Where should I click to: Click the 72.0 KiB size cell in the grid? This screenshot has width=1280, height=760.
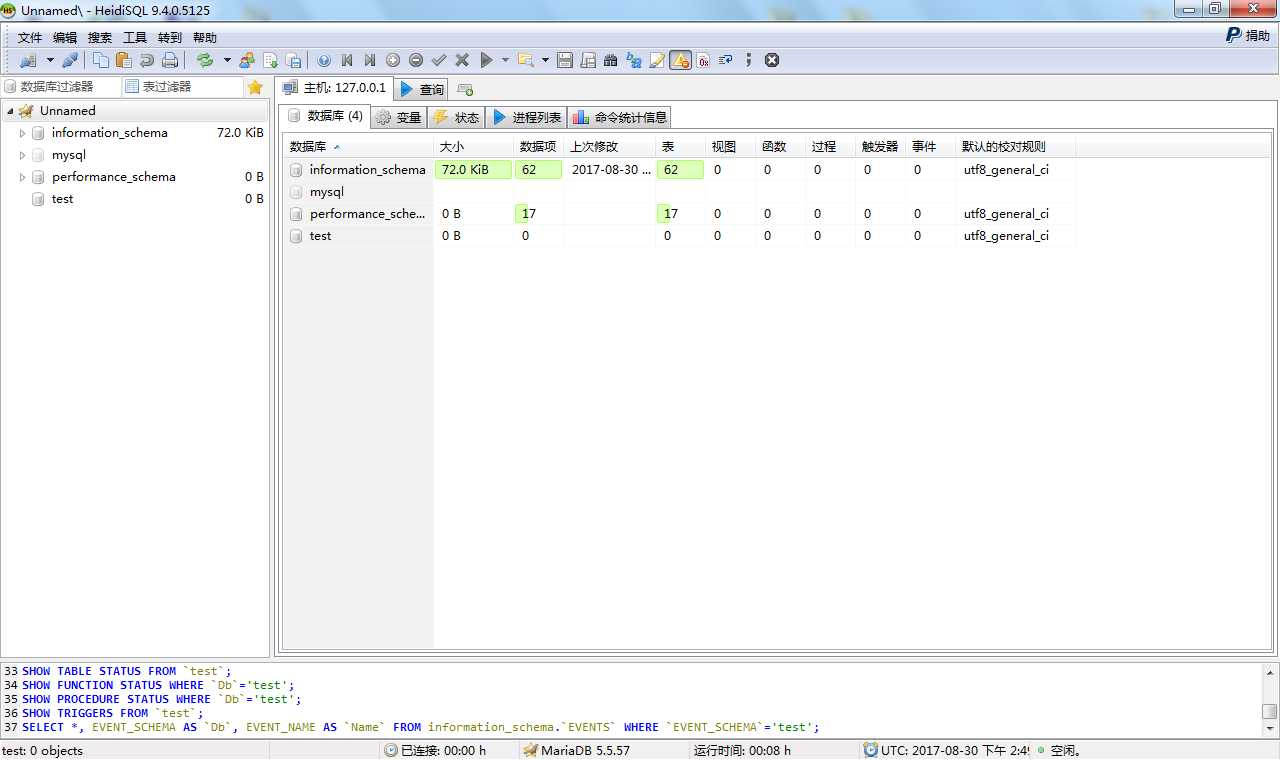[473, 170]
